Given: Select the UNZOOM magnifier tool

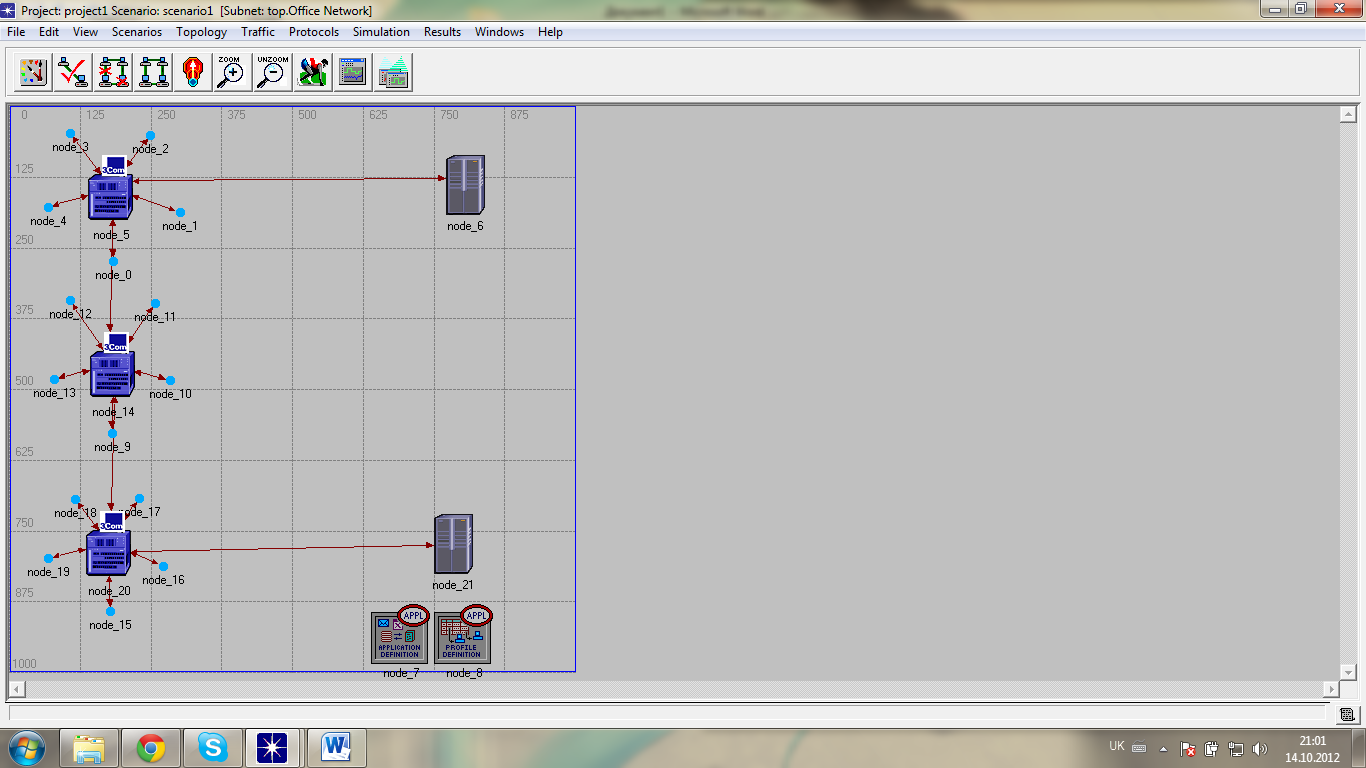Looking at the screenshot, I should [x=272, y=72].
